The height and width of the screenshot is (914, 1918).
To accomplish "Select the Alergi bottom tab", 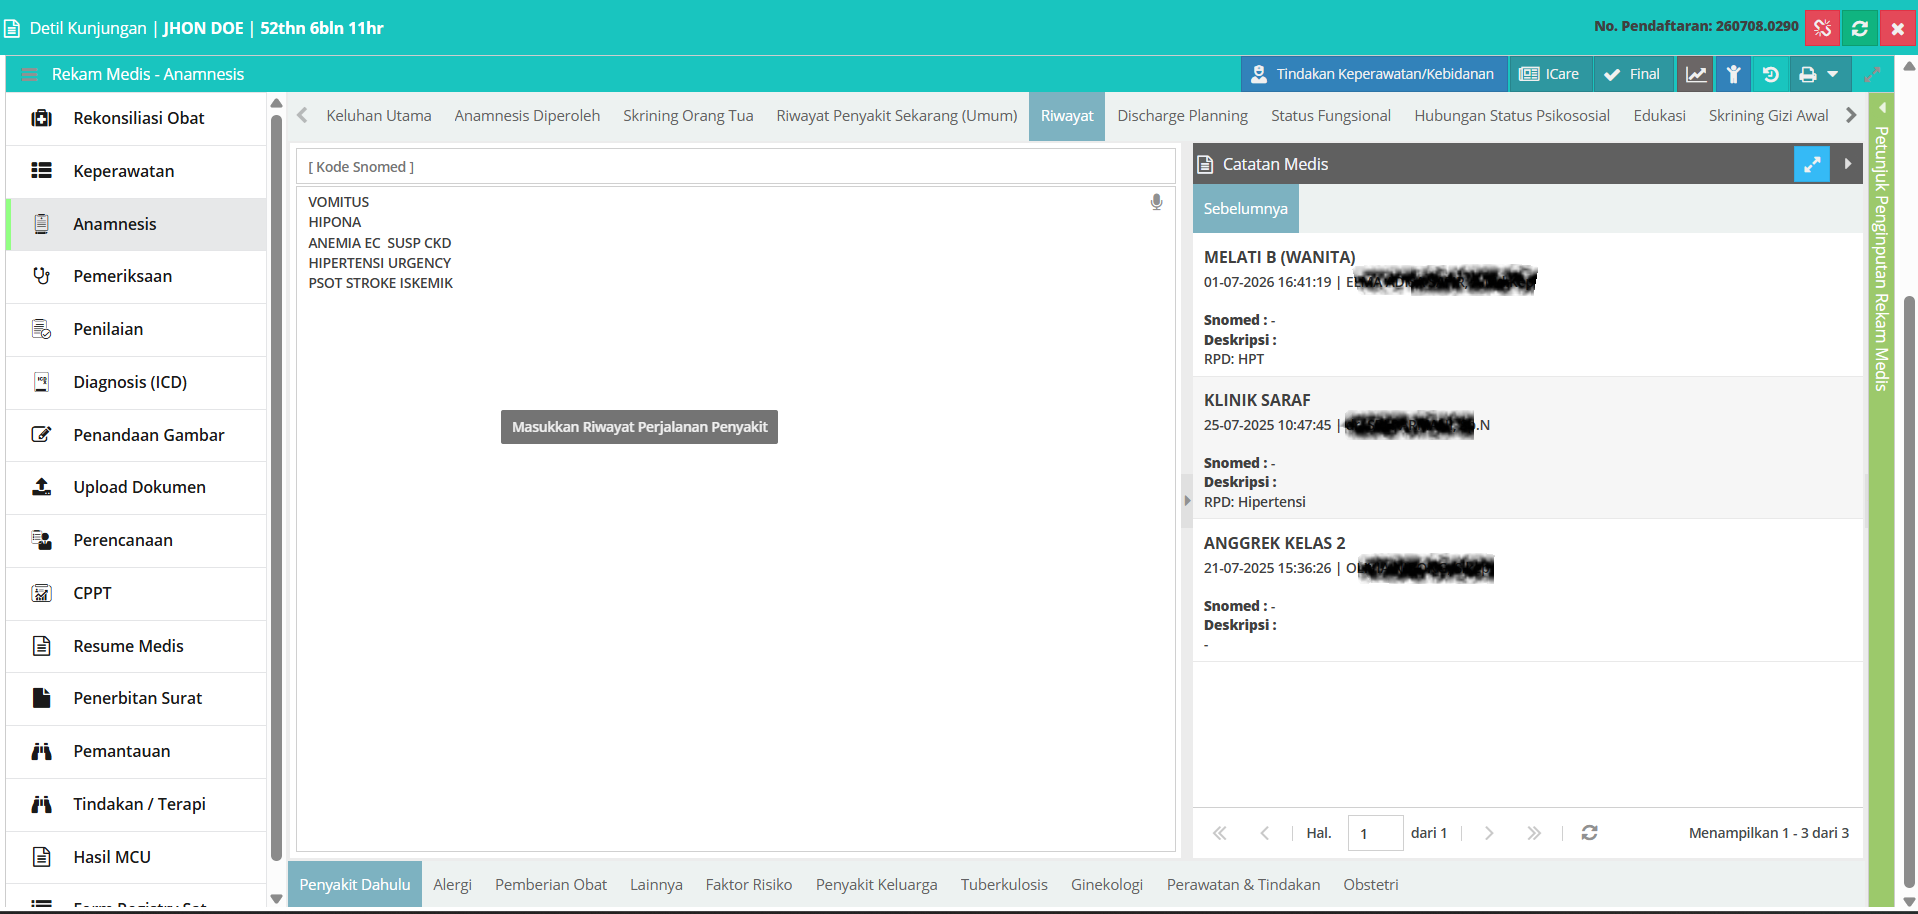I will [x=452, y=885].
